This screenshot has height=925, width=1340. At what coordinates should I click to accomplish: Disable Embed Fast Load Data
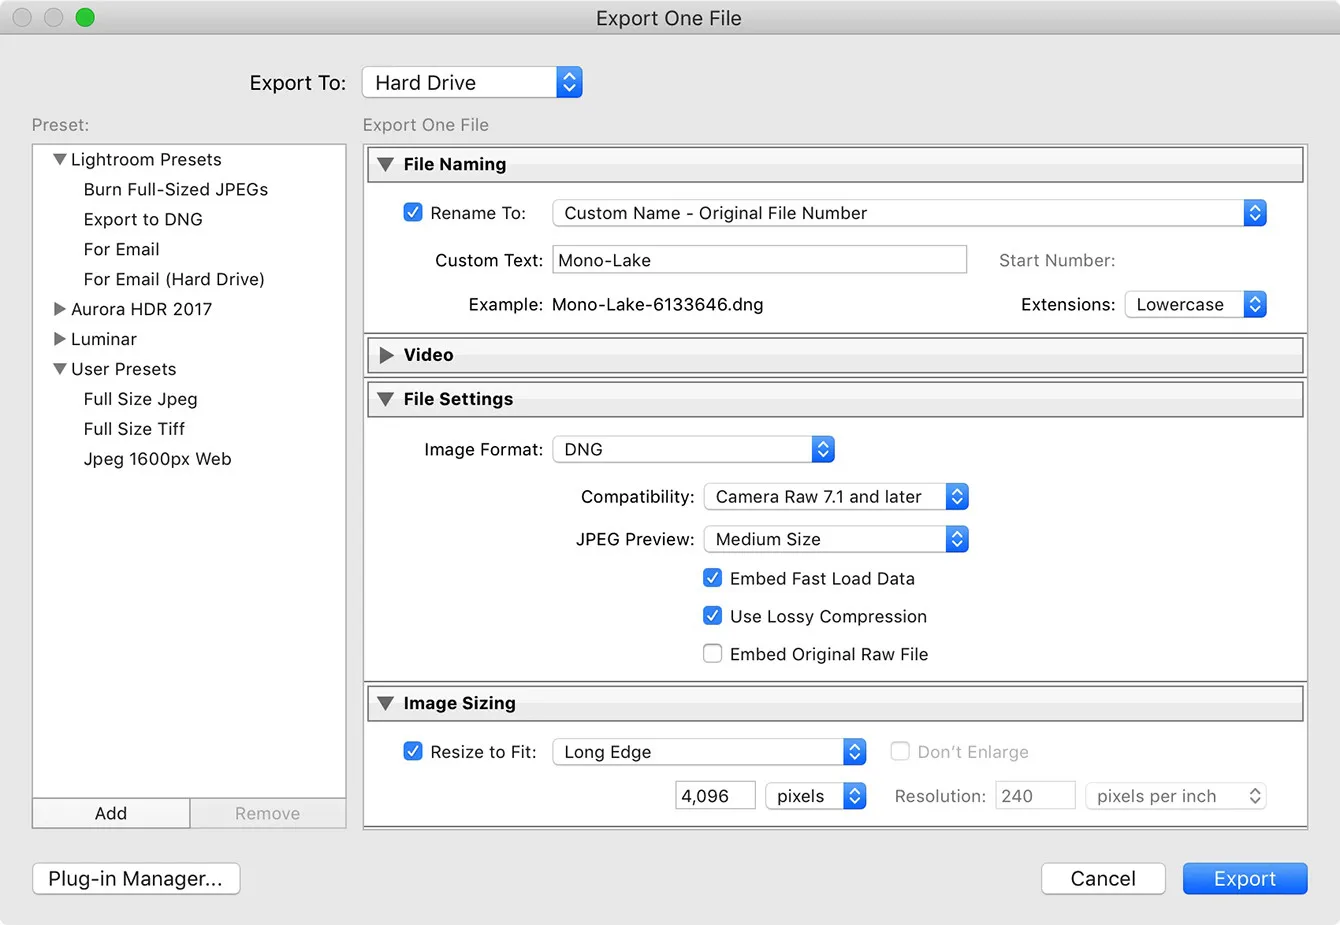point(713,578)
